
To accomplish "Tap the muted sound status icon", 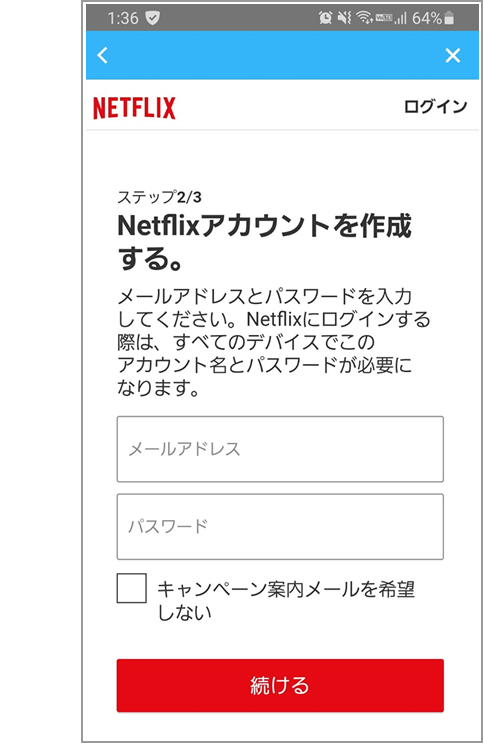I will coord(344,18).
